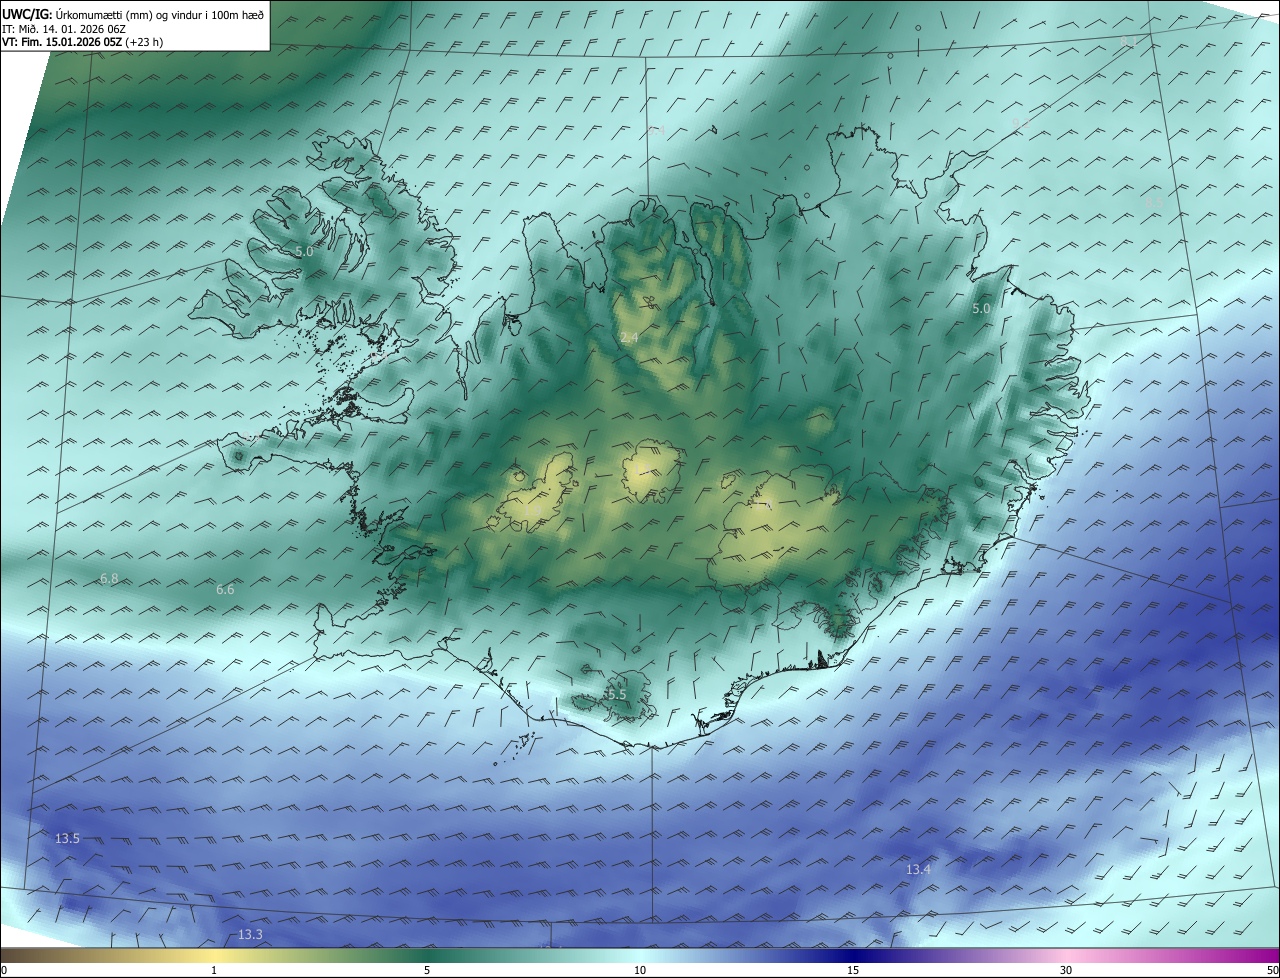Click the 13.4 value label
1280x978 pixels.
(x=918, y=870)
